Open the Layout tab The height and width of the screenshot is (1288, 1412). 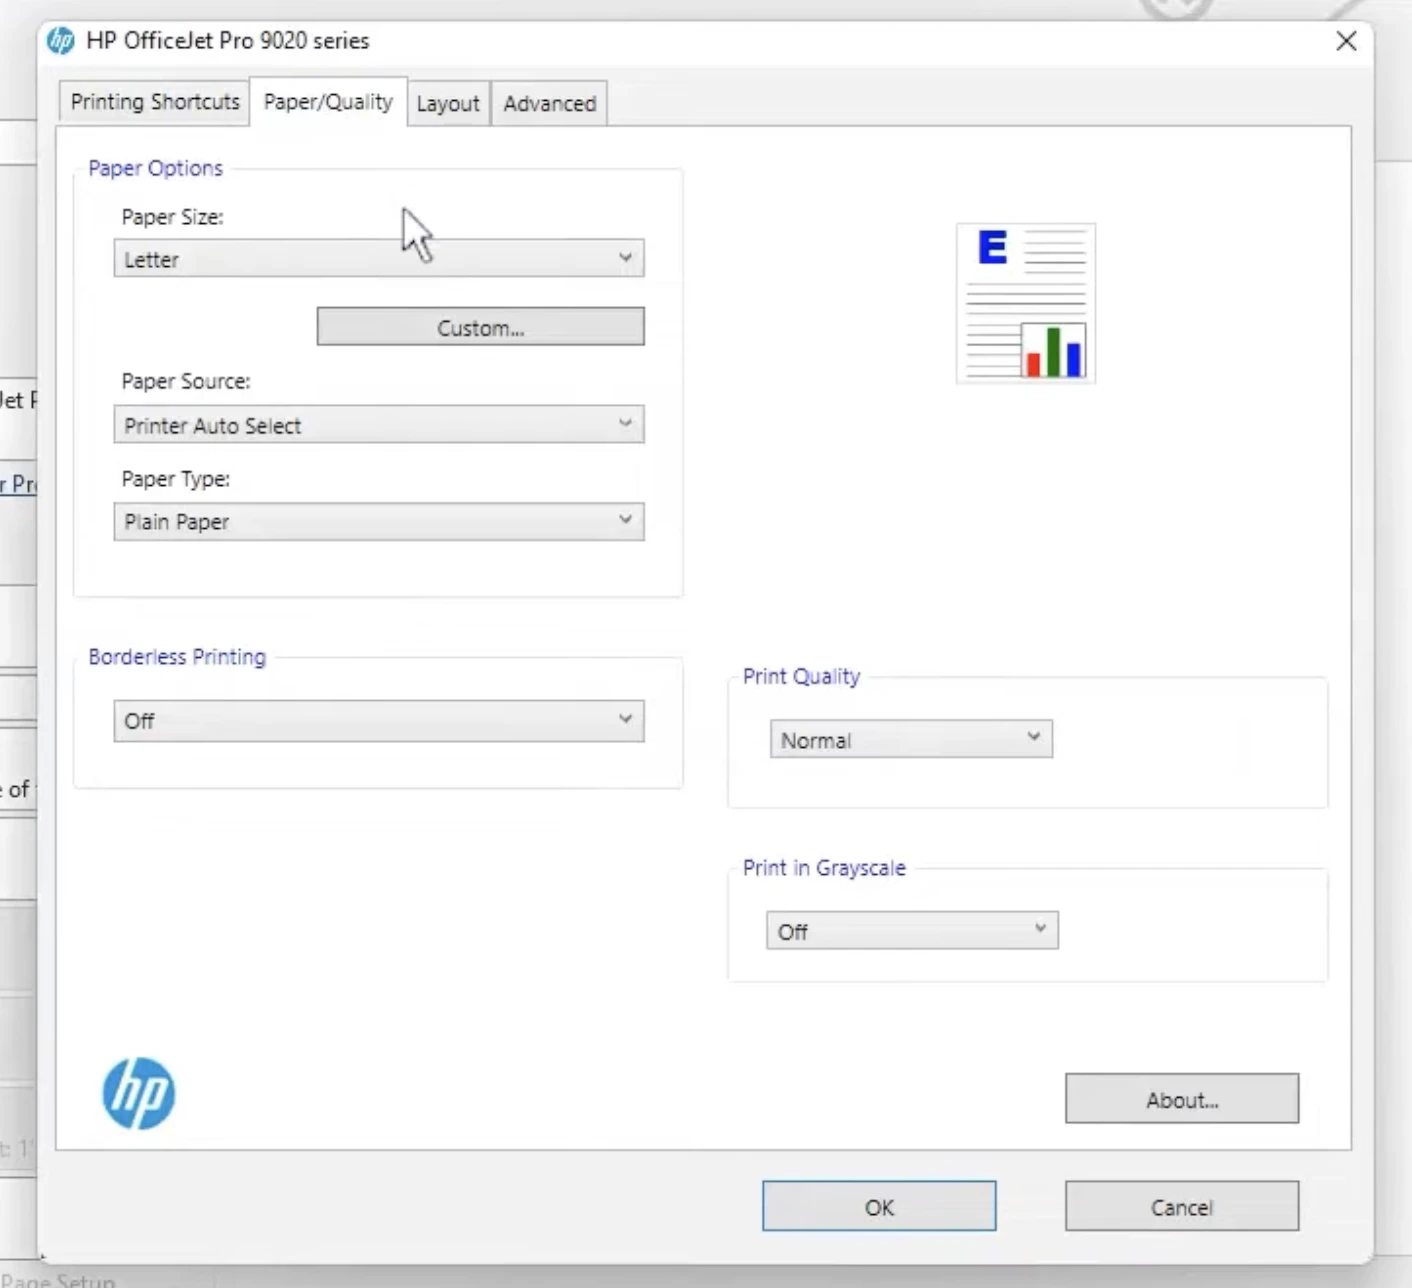click(448, 104)
